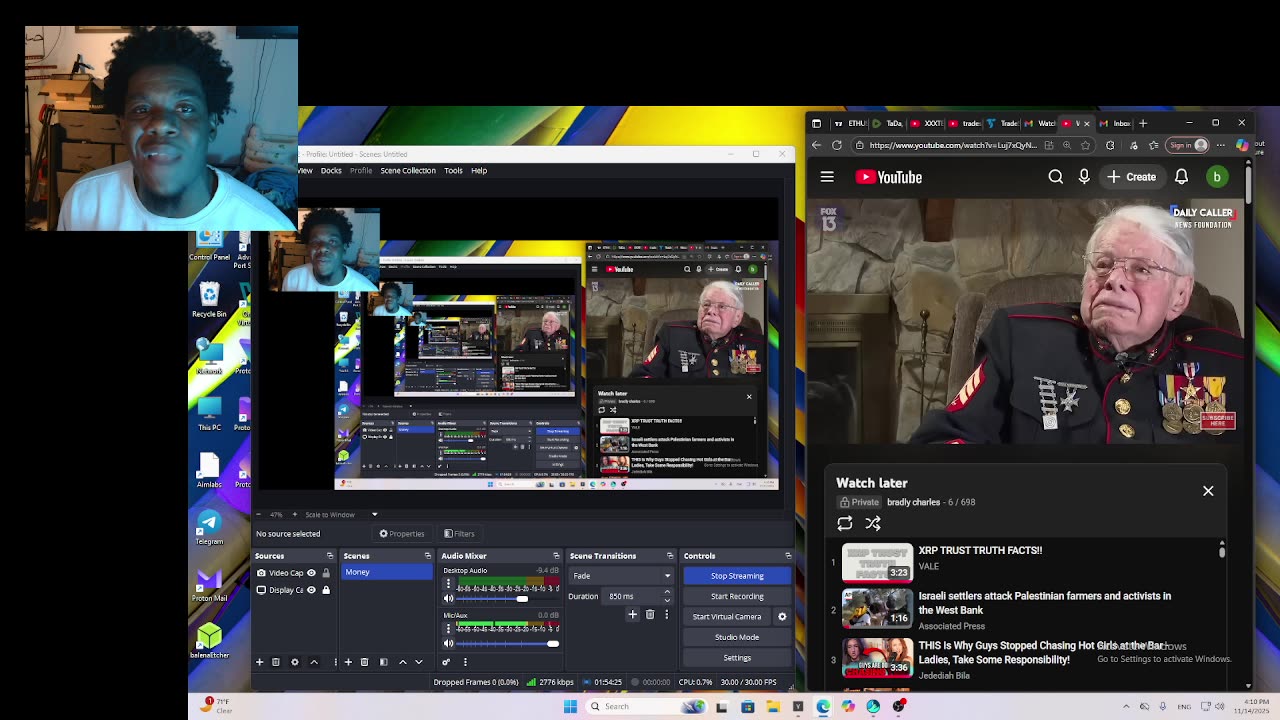Open the Help menu in OBS
Screen dimensions: 1280x720
[479, 171]
